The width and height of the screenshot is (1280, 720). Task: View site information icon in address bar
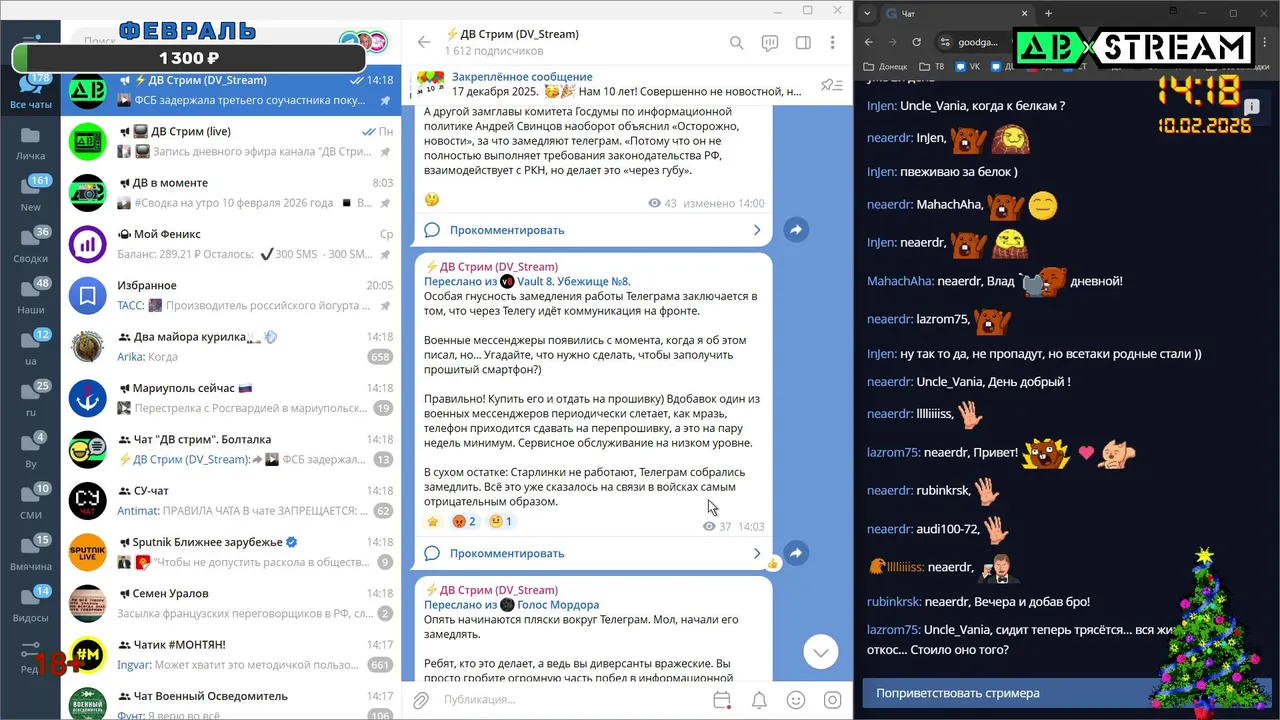coord(945,42)
